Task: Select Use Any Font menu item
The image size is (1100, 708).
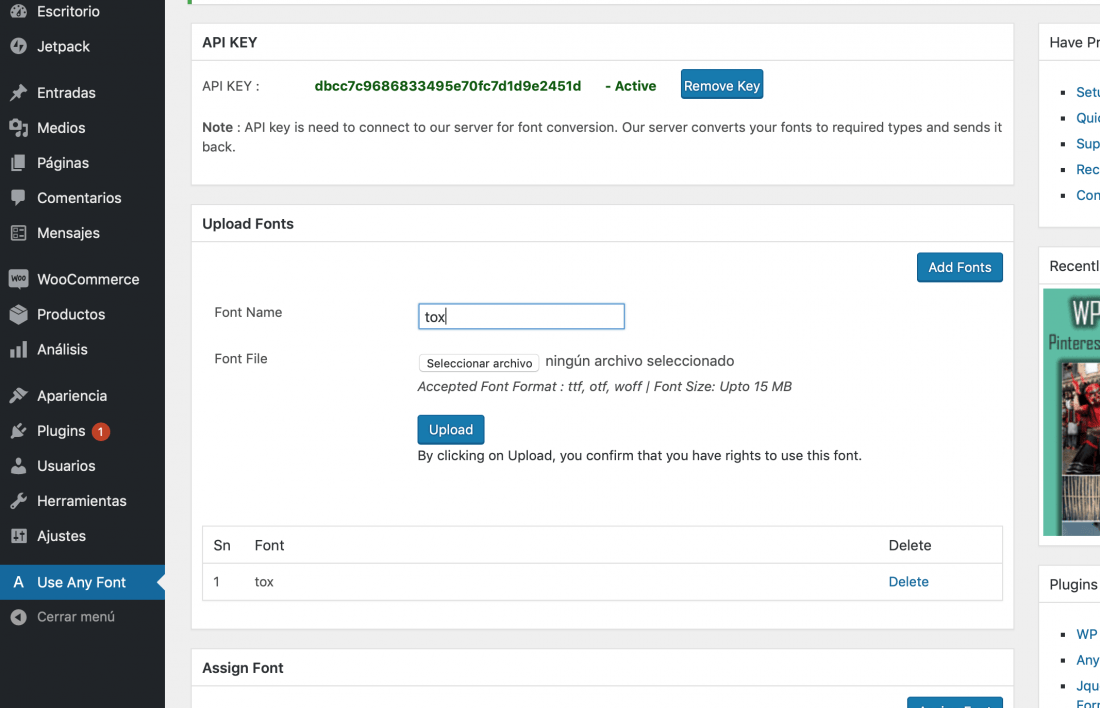Action: pos(82,582)
